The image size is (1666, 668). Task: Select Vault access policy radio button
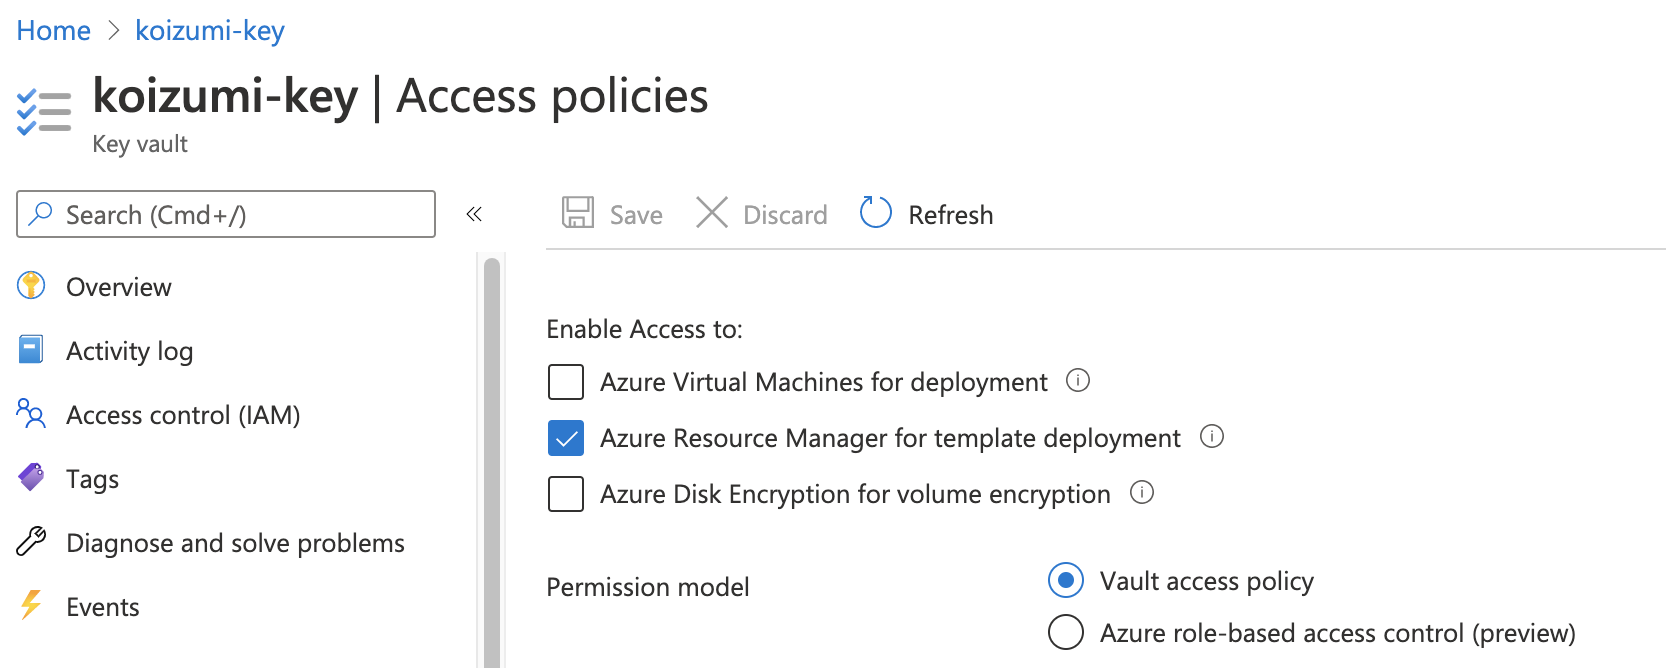point(1066,580)
